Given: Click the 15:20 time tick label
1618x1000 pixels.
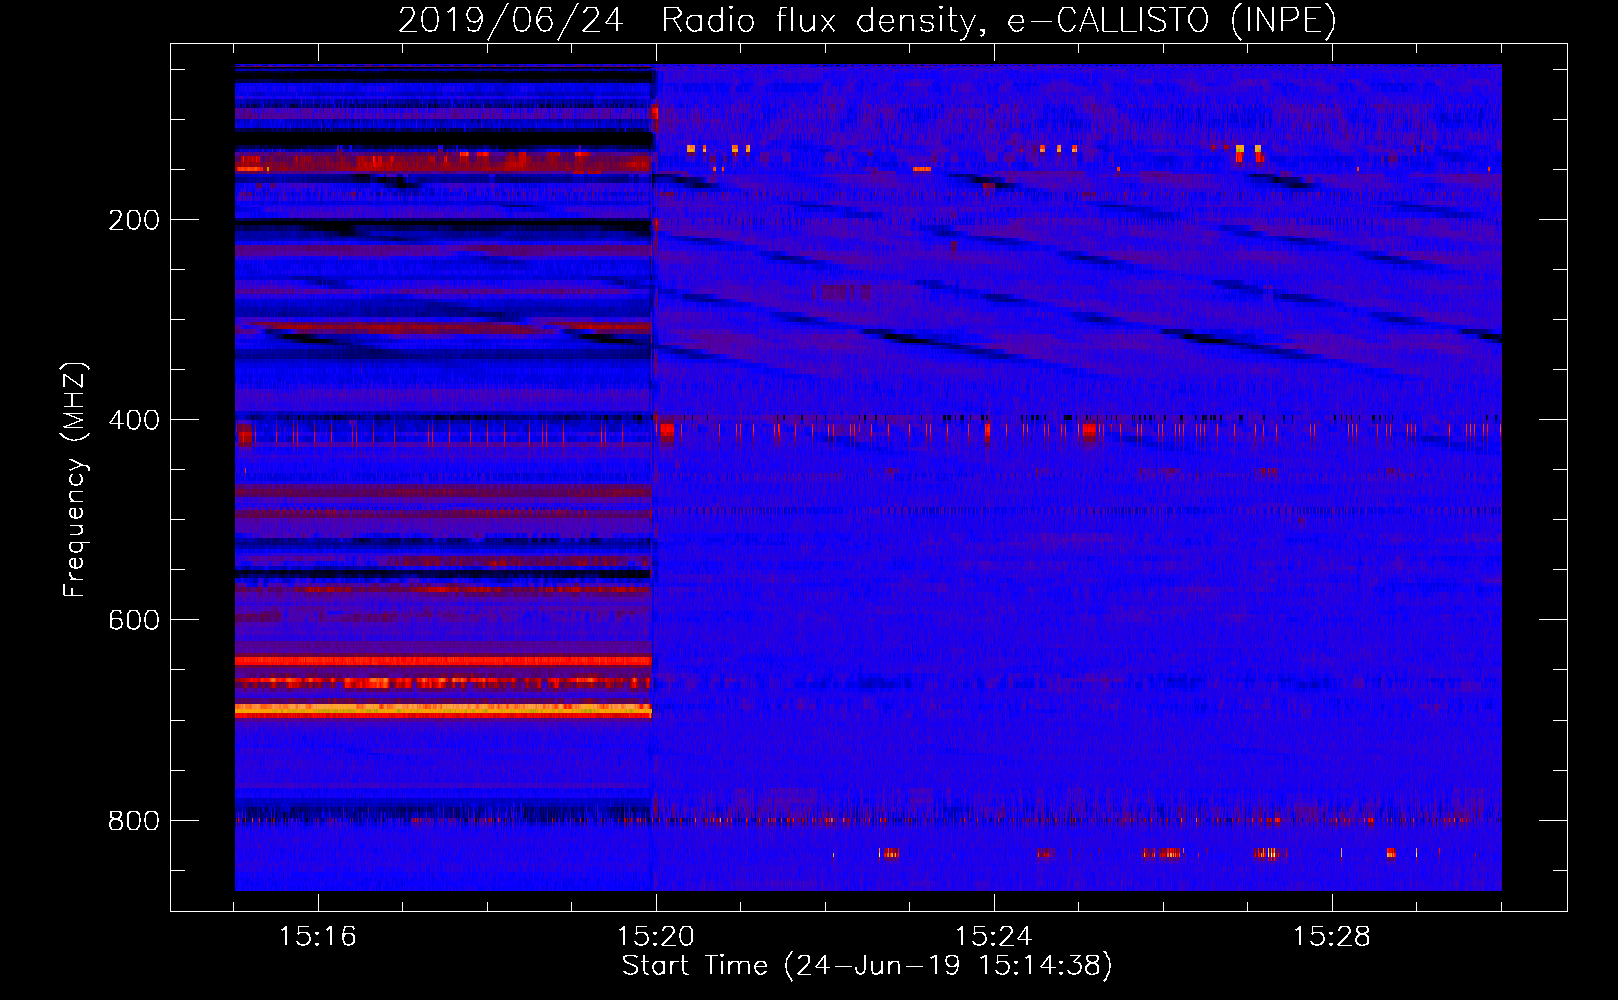Looking at the screenshot, I should click(x=656, y=937).
